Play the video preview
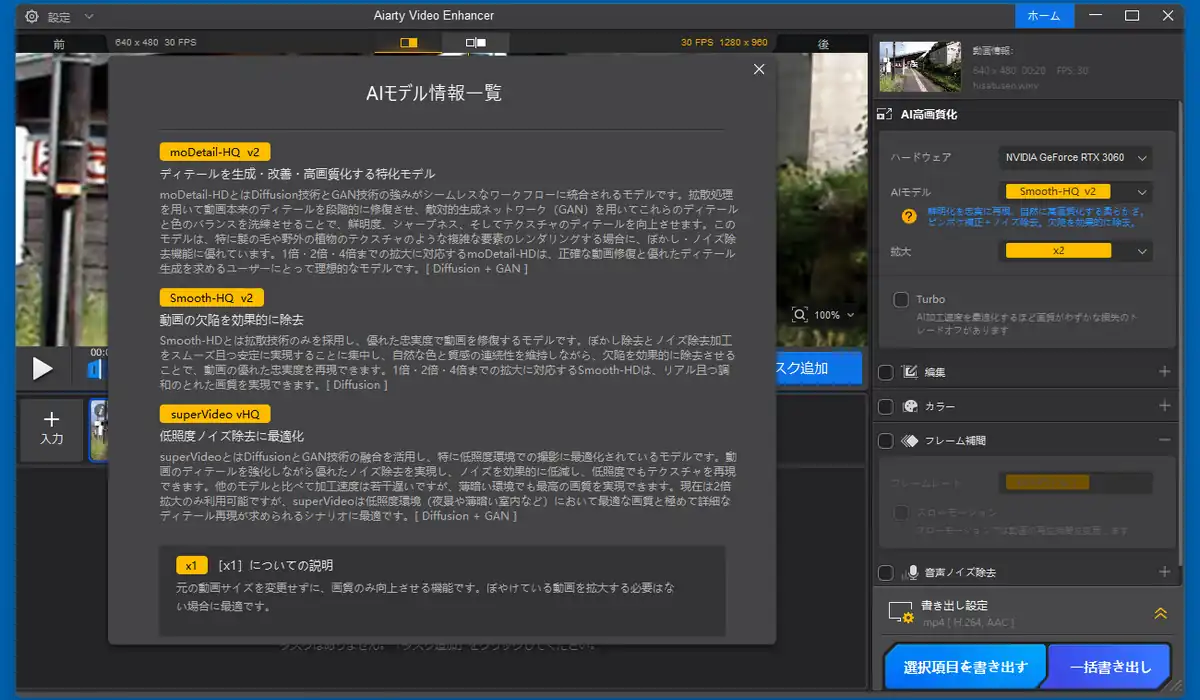1200x700 pixels. [42, 368]
